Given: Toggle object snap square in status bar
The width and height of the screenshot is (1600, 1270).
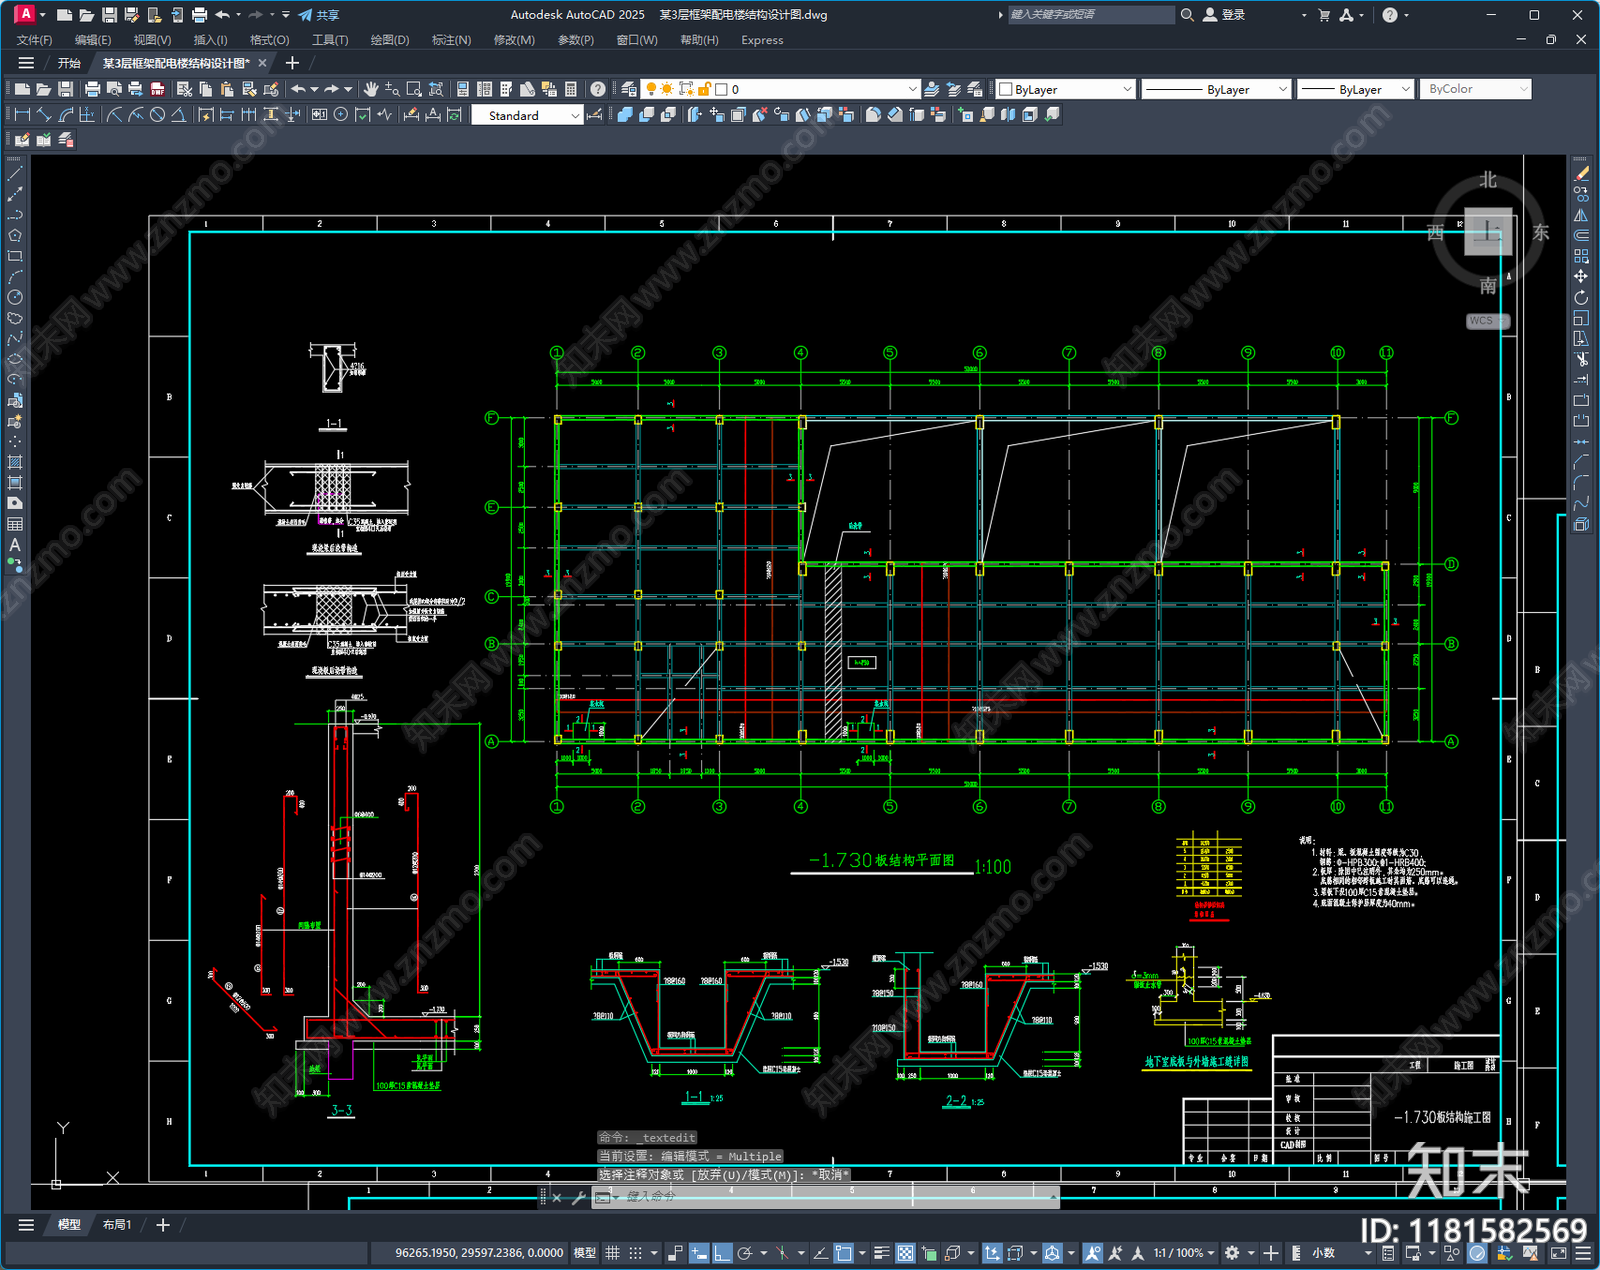Looking at the screenshot, I should (844, 1253).
